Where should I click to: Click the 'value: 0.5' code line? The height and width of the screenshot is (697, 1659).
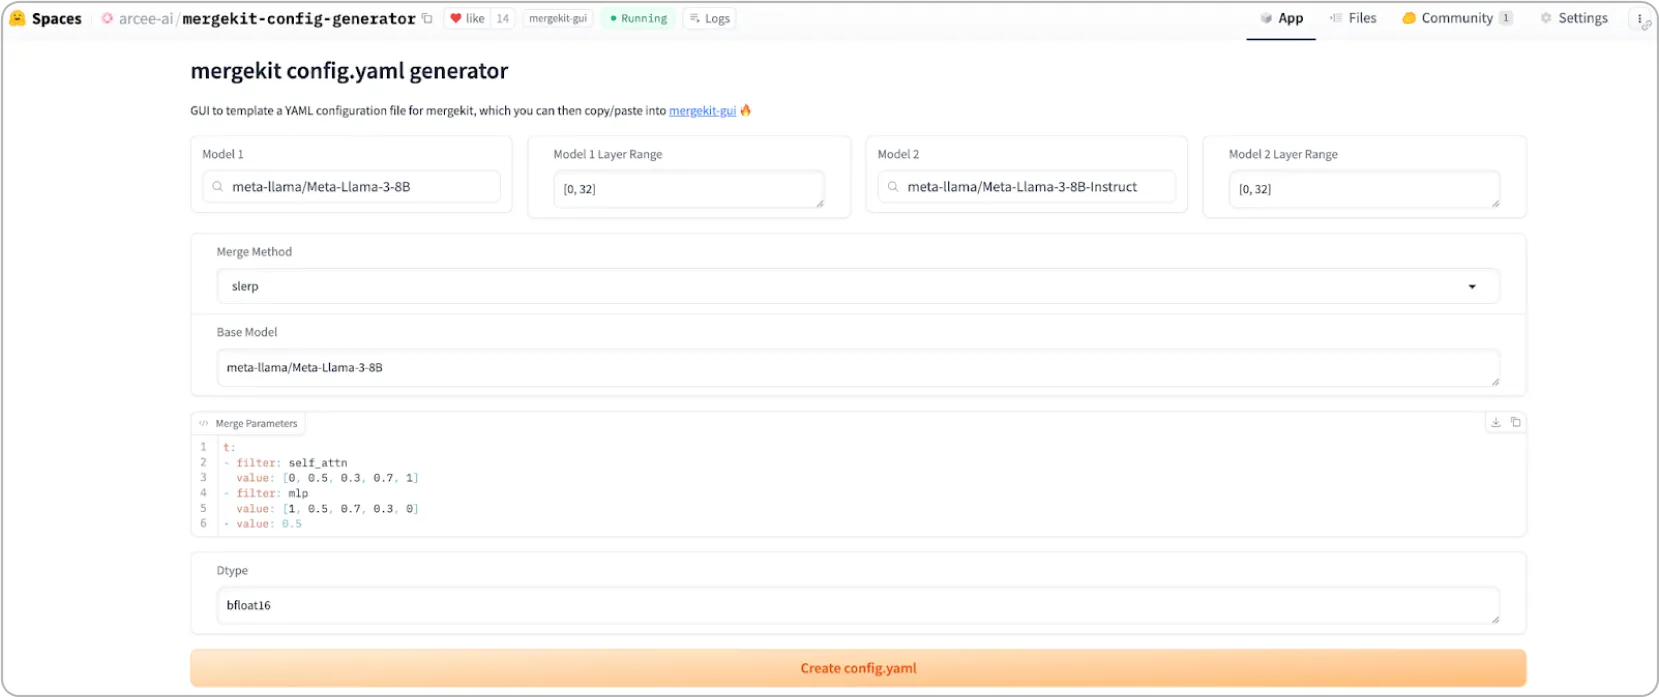click(x=262, y=524)
